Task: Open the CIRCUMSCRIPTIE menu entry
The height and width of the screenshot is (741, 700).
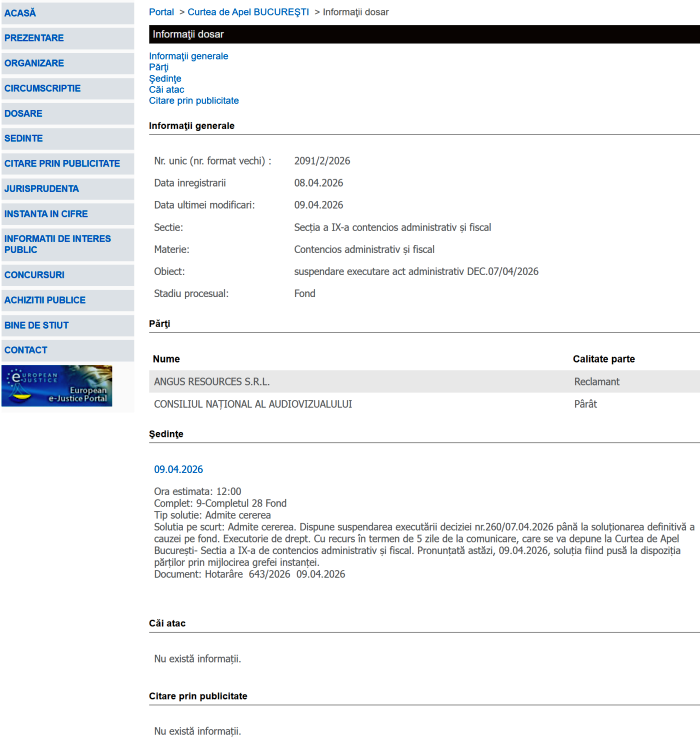Action: (x=42, y=88)
